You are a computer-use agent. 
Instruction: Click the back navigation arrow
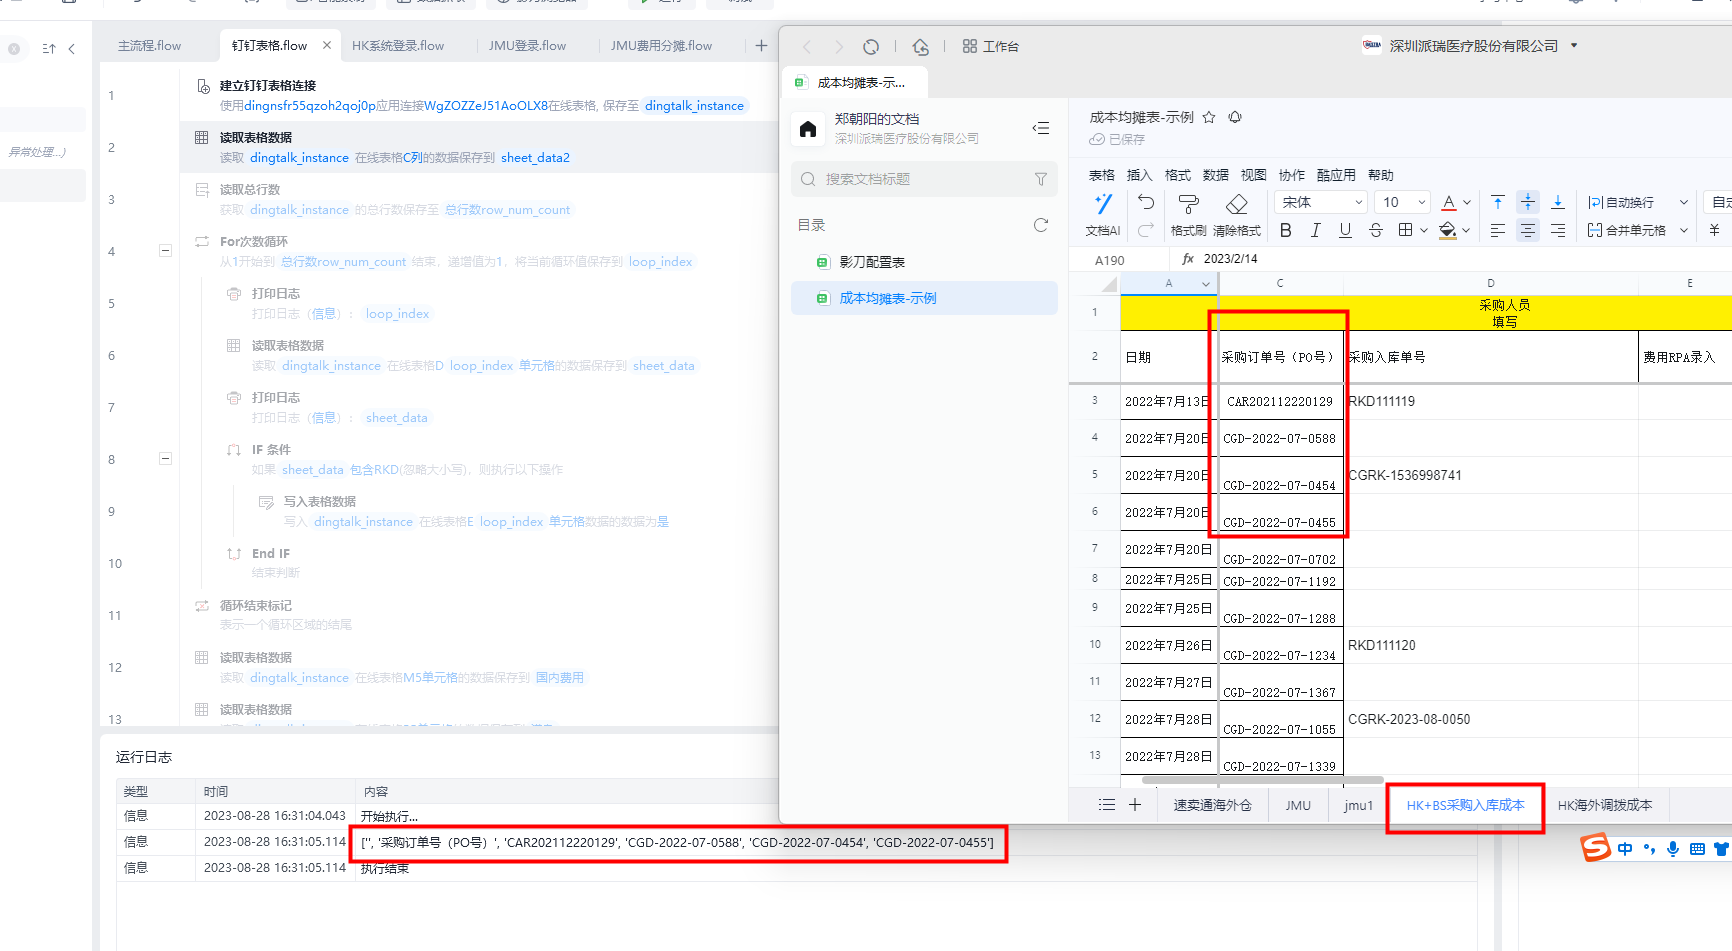pyautogui.click(x=807, y=46)
